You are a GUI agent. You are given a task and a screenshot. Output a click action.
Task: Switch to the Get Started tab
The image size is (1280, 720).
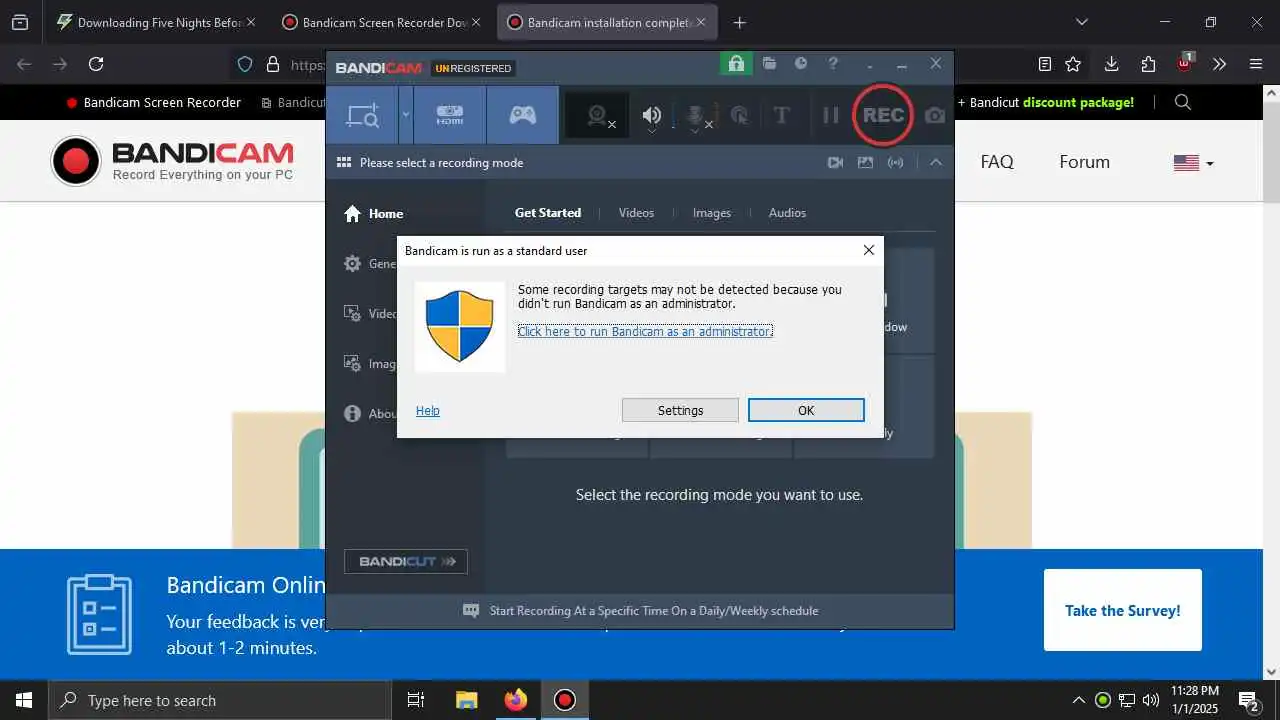[x=548, y=213]
